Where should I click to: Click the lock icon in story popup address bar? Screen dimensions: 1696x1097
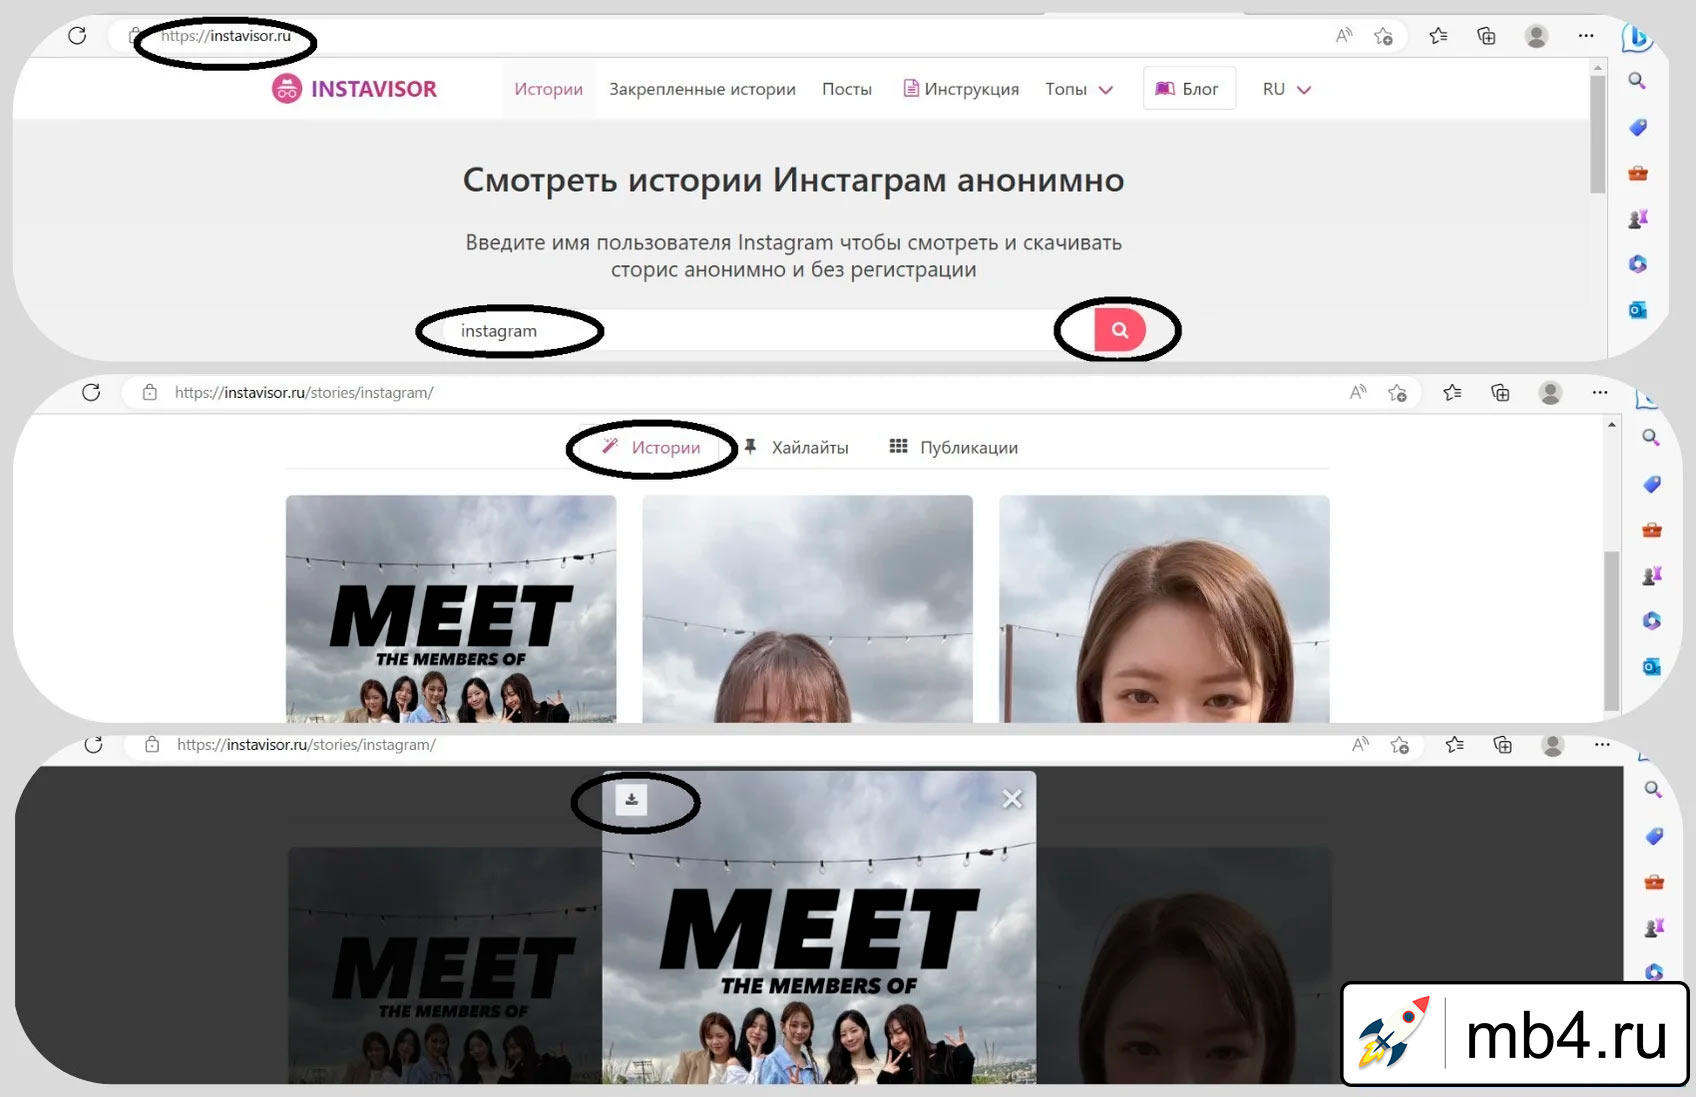[152, 745]
